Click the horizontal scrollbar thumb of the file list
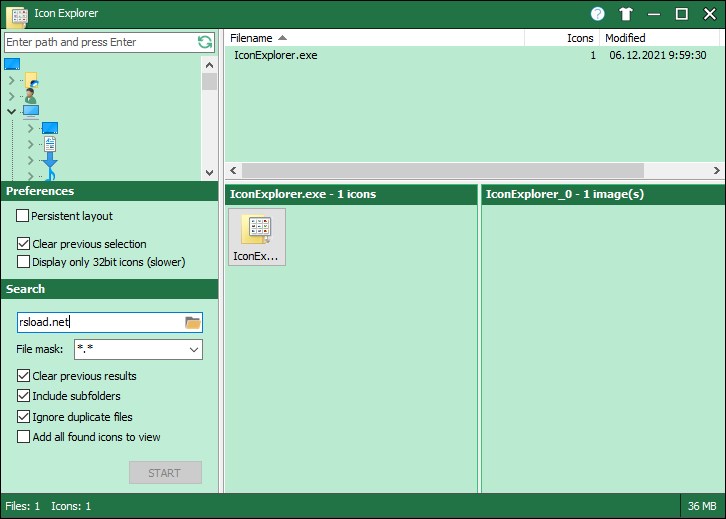The image size is (726, 519). [x=443, y=170]
